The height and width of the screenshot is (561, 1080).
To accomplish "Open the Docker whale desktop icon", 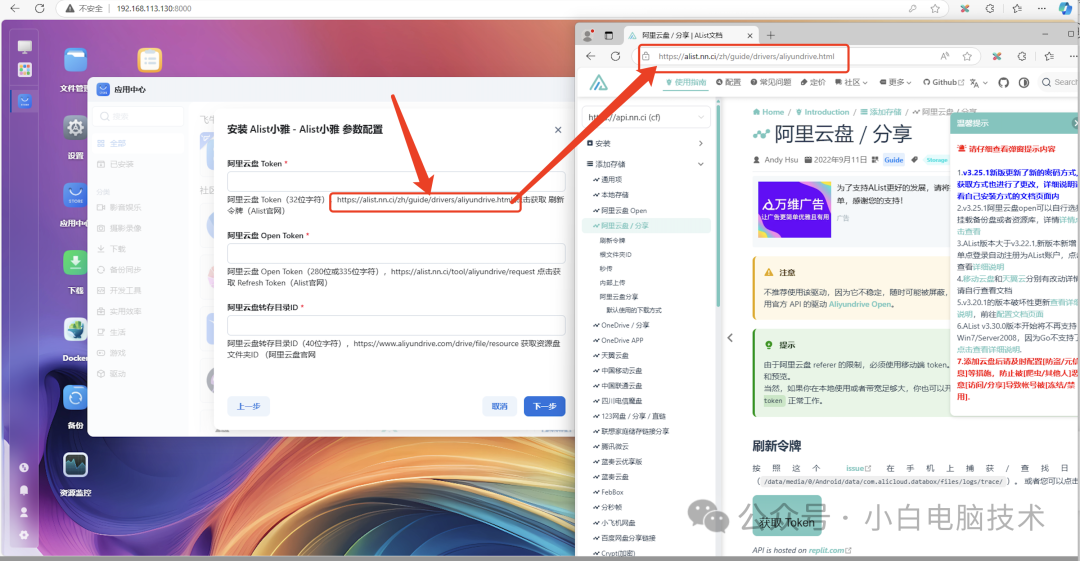I will (75, 330).
